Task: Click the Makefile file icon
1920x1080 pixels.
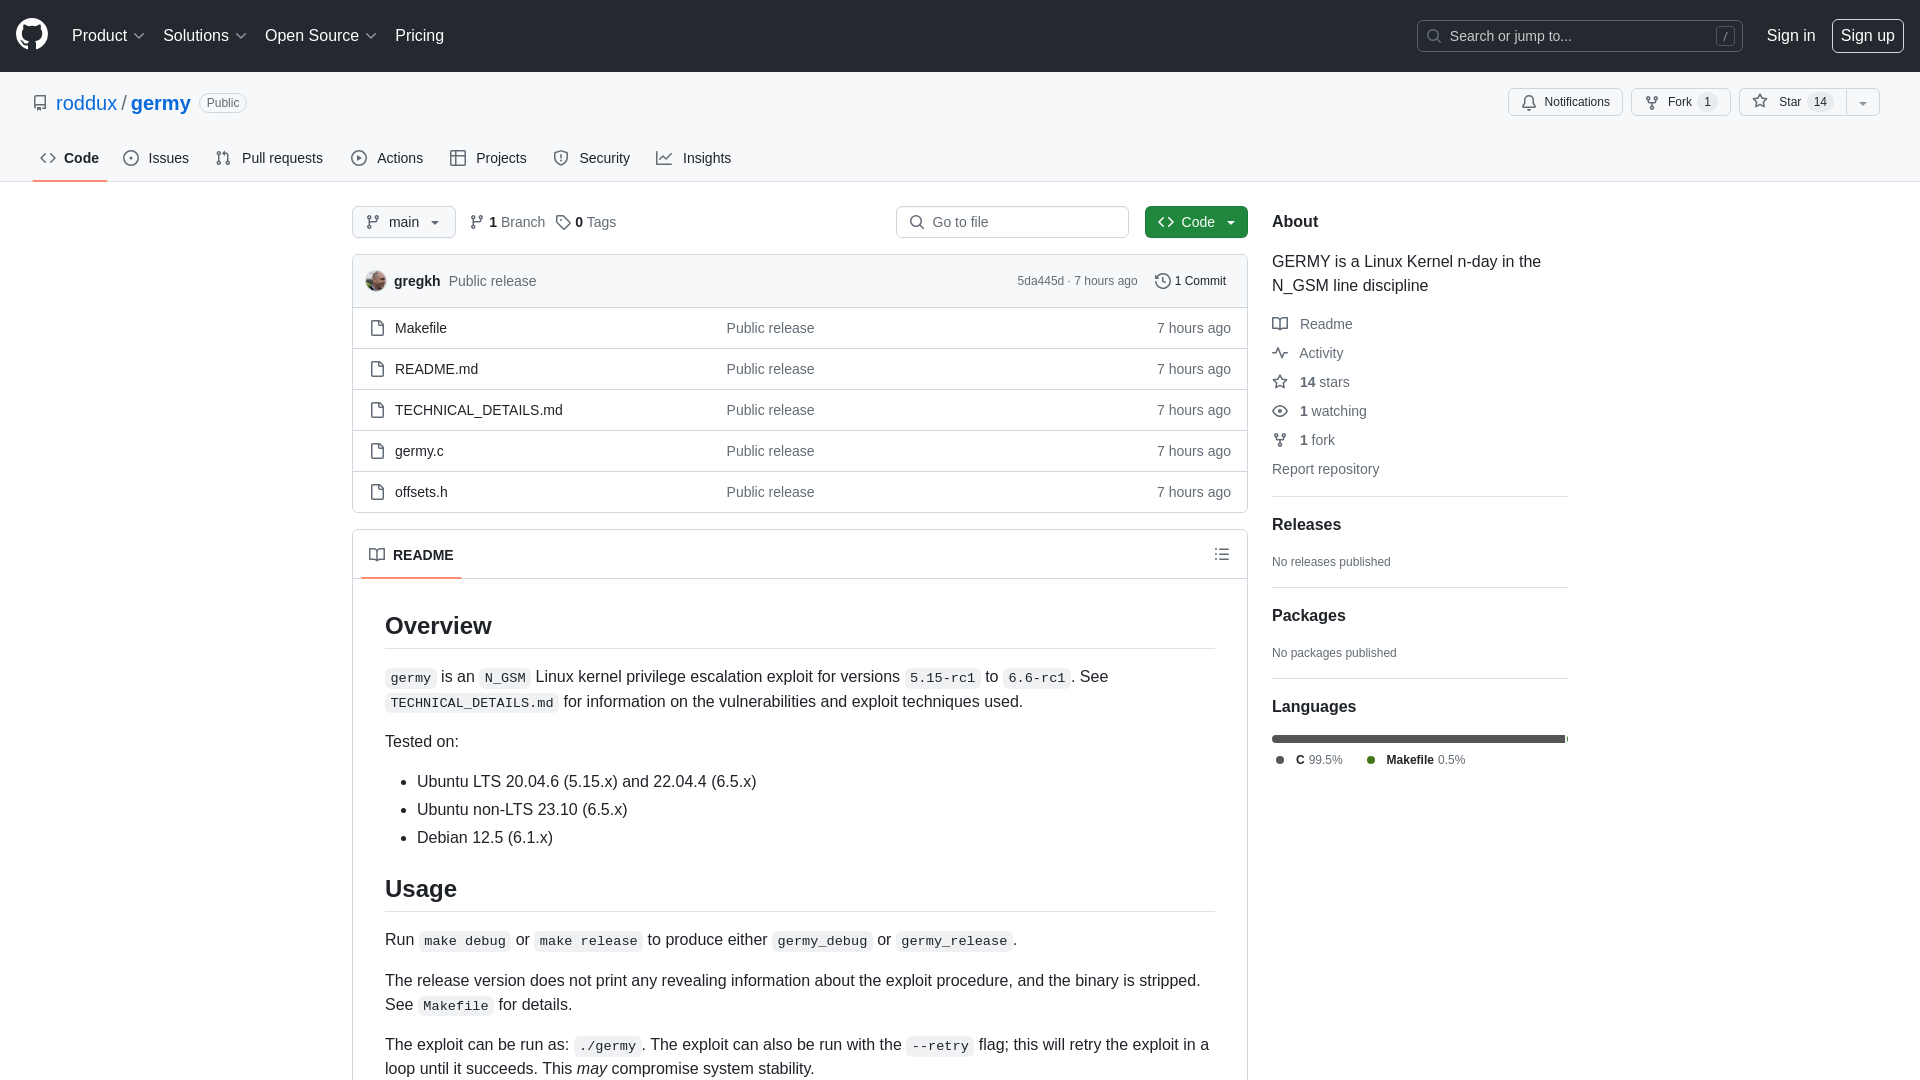Action: [x=377, y=328]
